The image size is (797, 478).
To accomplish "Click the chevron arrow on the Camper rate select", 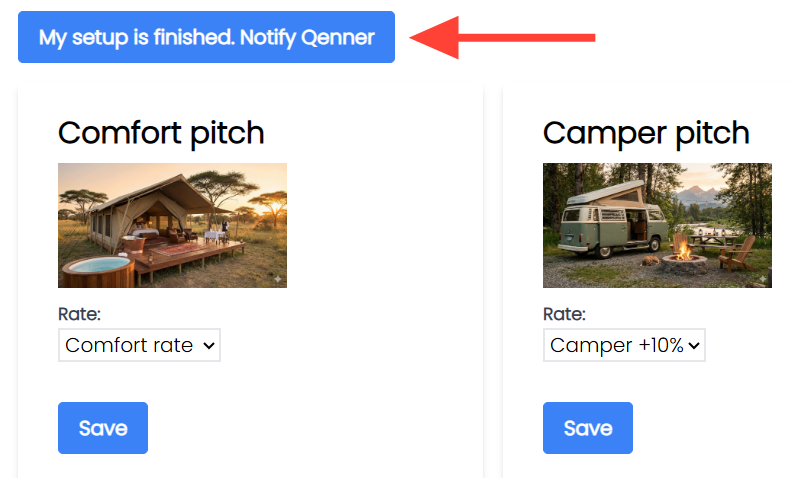I will (x=695, y=345).
